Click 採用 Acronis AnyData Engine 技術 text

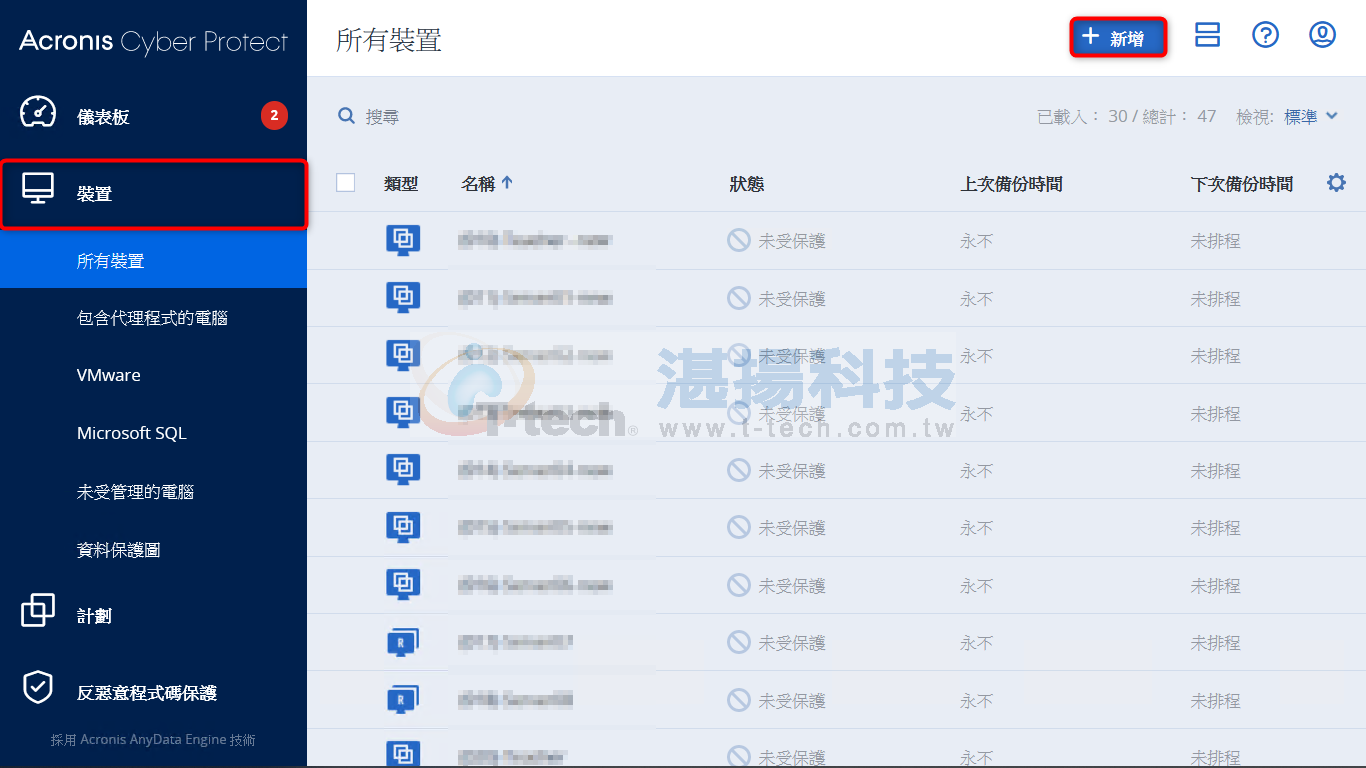tap(153, 740)
